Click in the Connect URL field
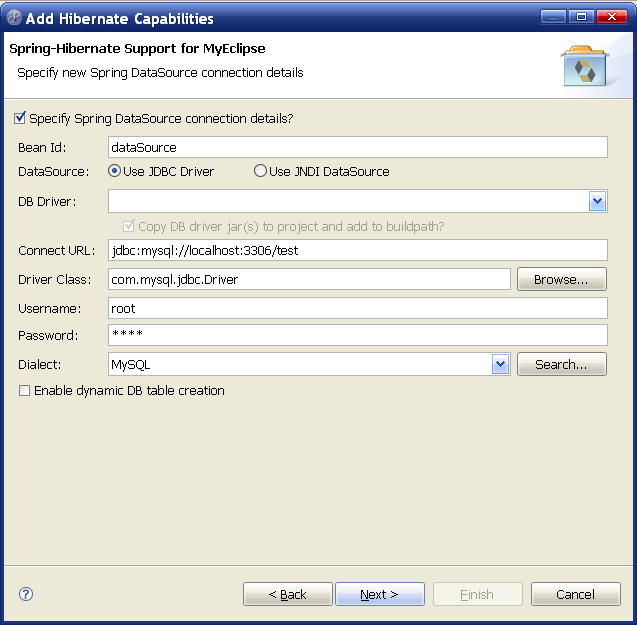 (358, 250)
